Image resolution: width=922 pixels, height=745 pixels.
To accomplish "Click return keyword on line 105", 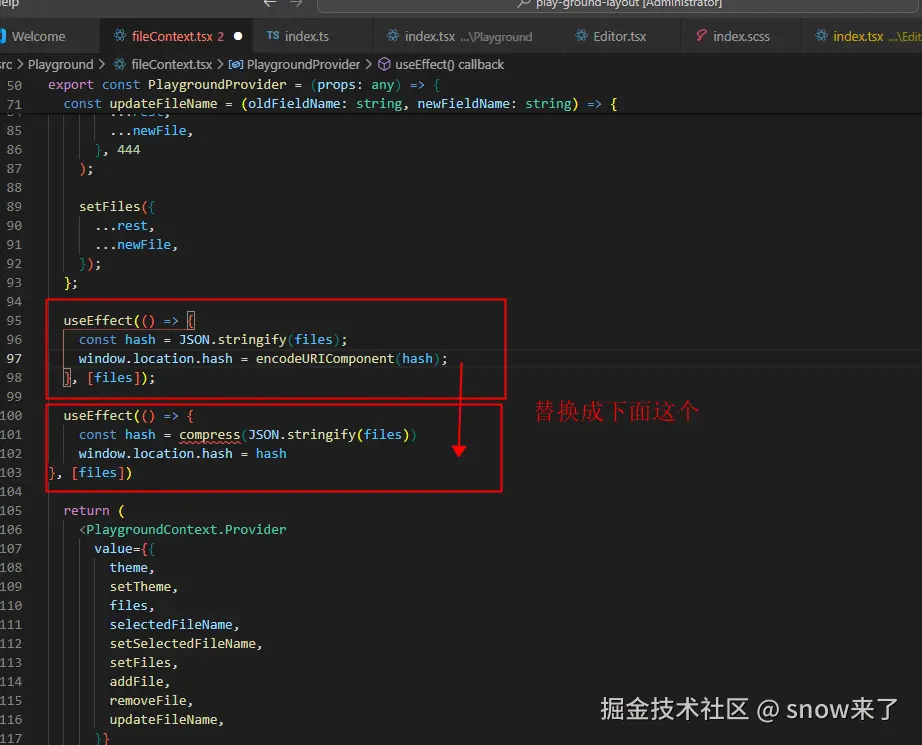I will tap(86, 511).
